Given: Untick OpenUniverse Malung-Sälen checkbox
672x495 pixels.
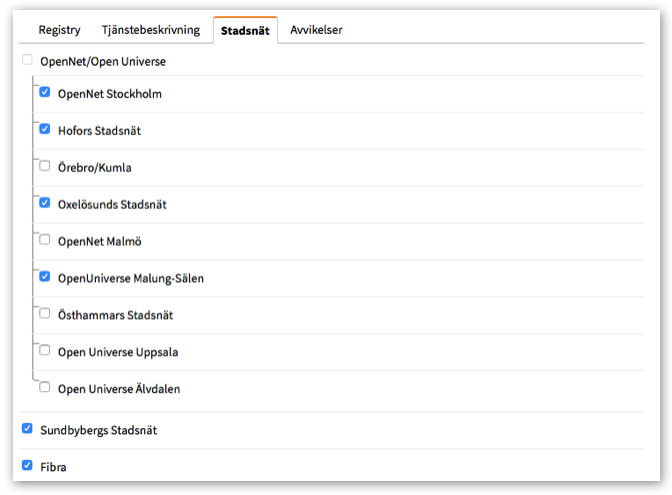Looking at the screenshot, I should (x=45, y=276).
